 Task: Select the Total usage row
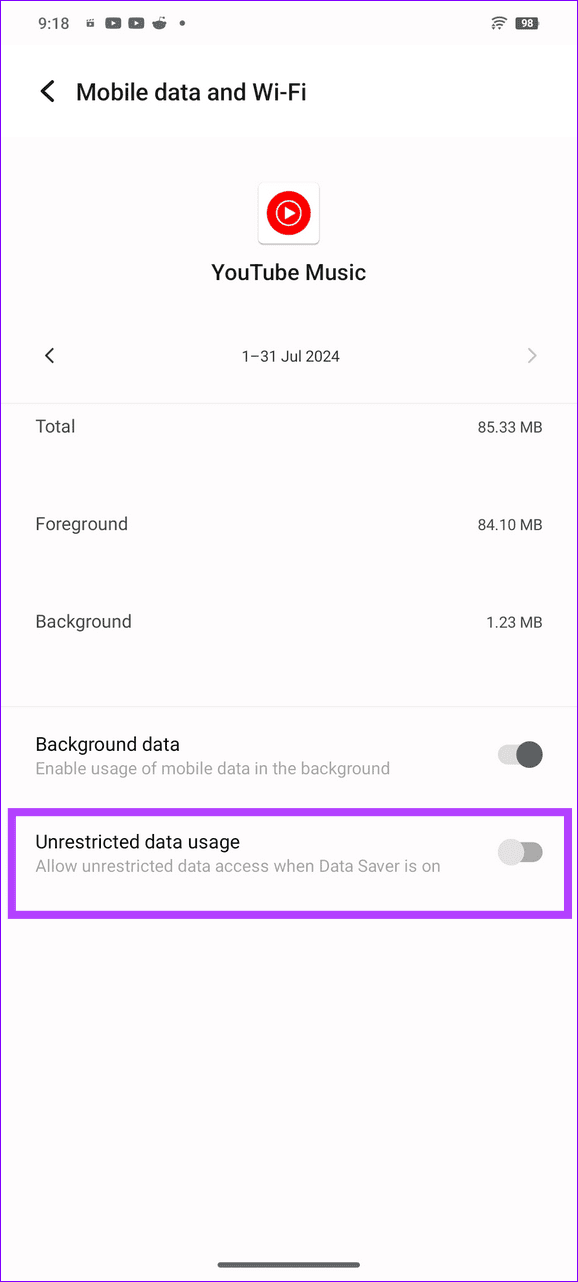[x=289, y=426]
